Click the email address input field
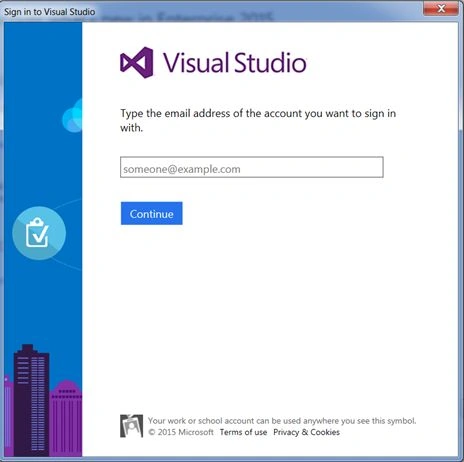 point(252,167)
